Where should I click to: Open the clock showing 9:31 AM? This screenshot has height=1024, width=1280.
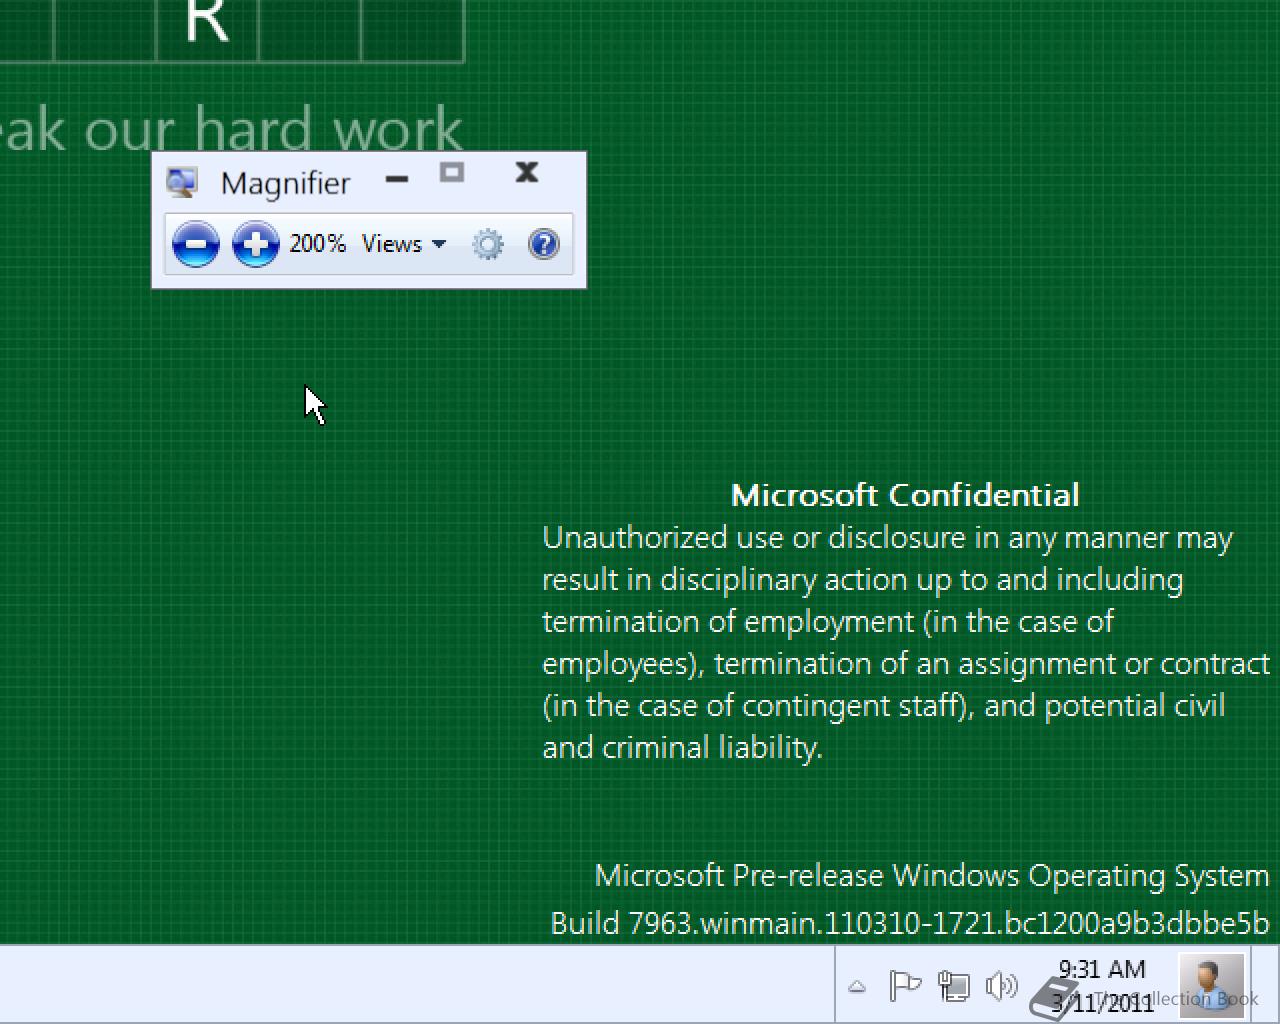pyautogui.click(x=1102, y=985)
